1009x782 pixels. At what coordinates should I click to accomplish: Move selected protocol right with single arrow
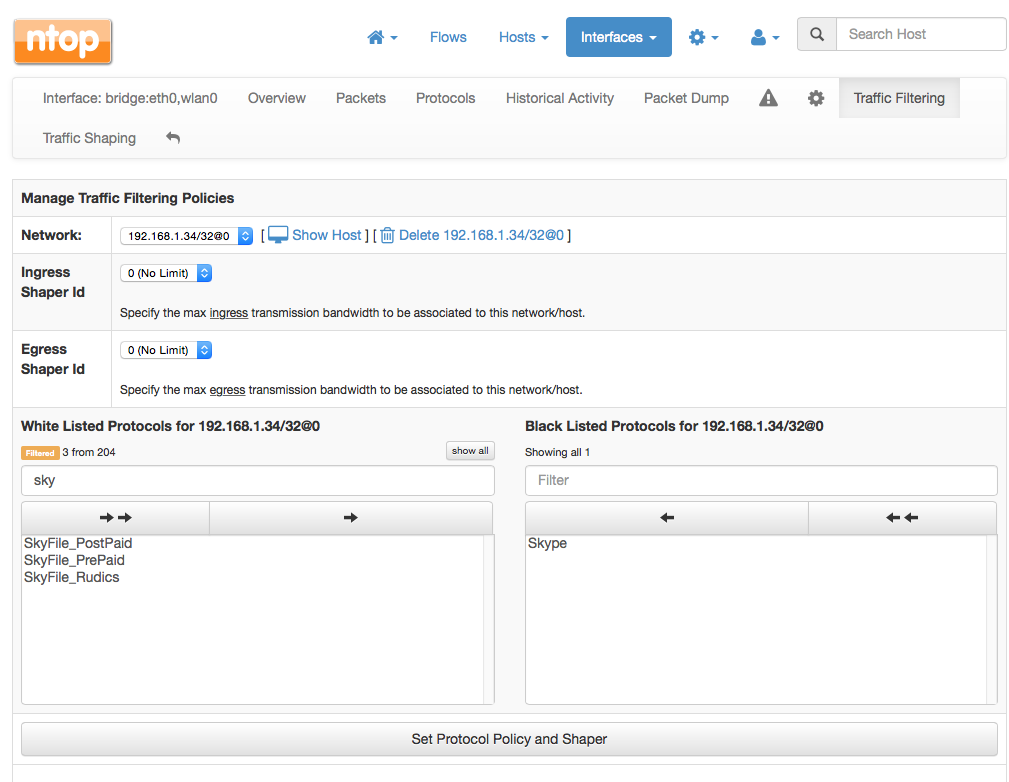click(x=351, y=517)
